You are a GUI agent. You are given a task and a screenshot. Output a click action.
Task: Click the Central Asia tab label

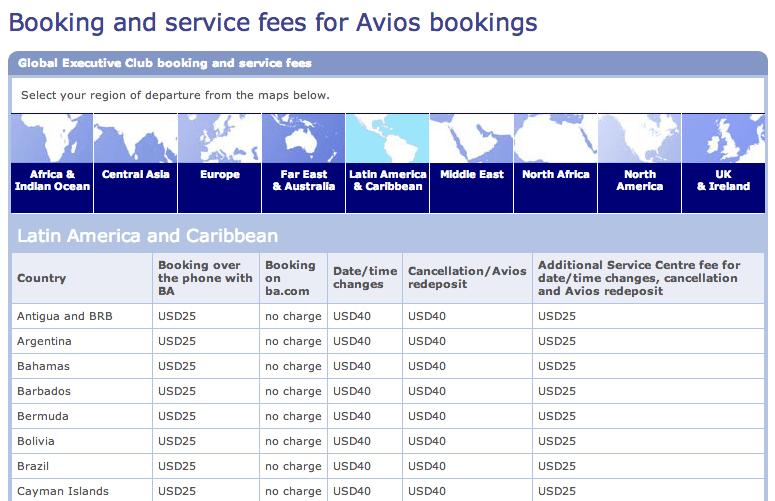(136, 174)
